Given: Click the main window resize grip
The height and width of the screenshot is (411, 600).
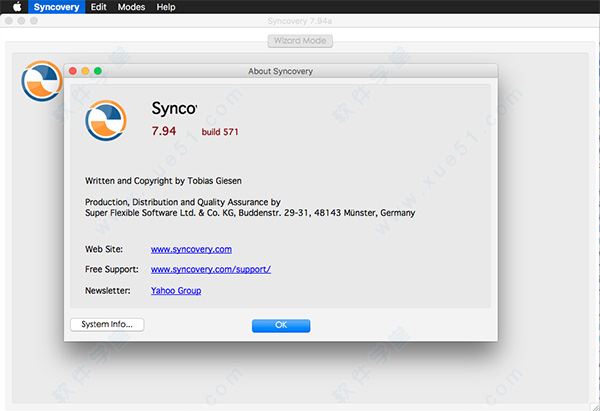Looking at the screenshot, I should [x=595, y=407].
